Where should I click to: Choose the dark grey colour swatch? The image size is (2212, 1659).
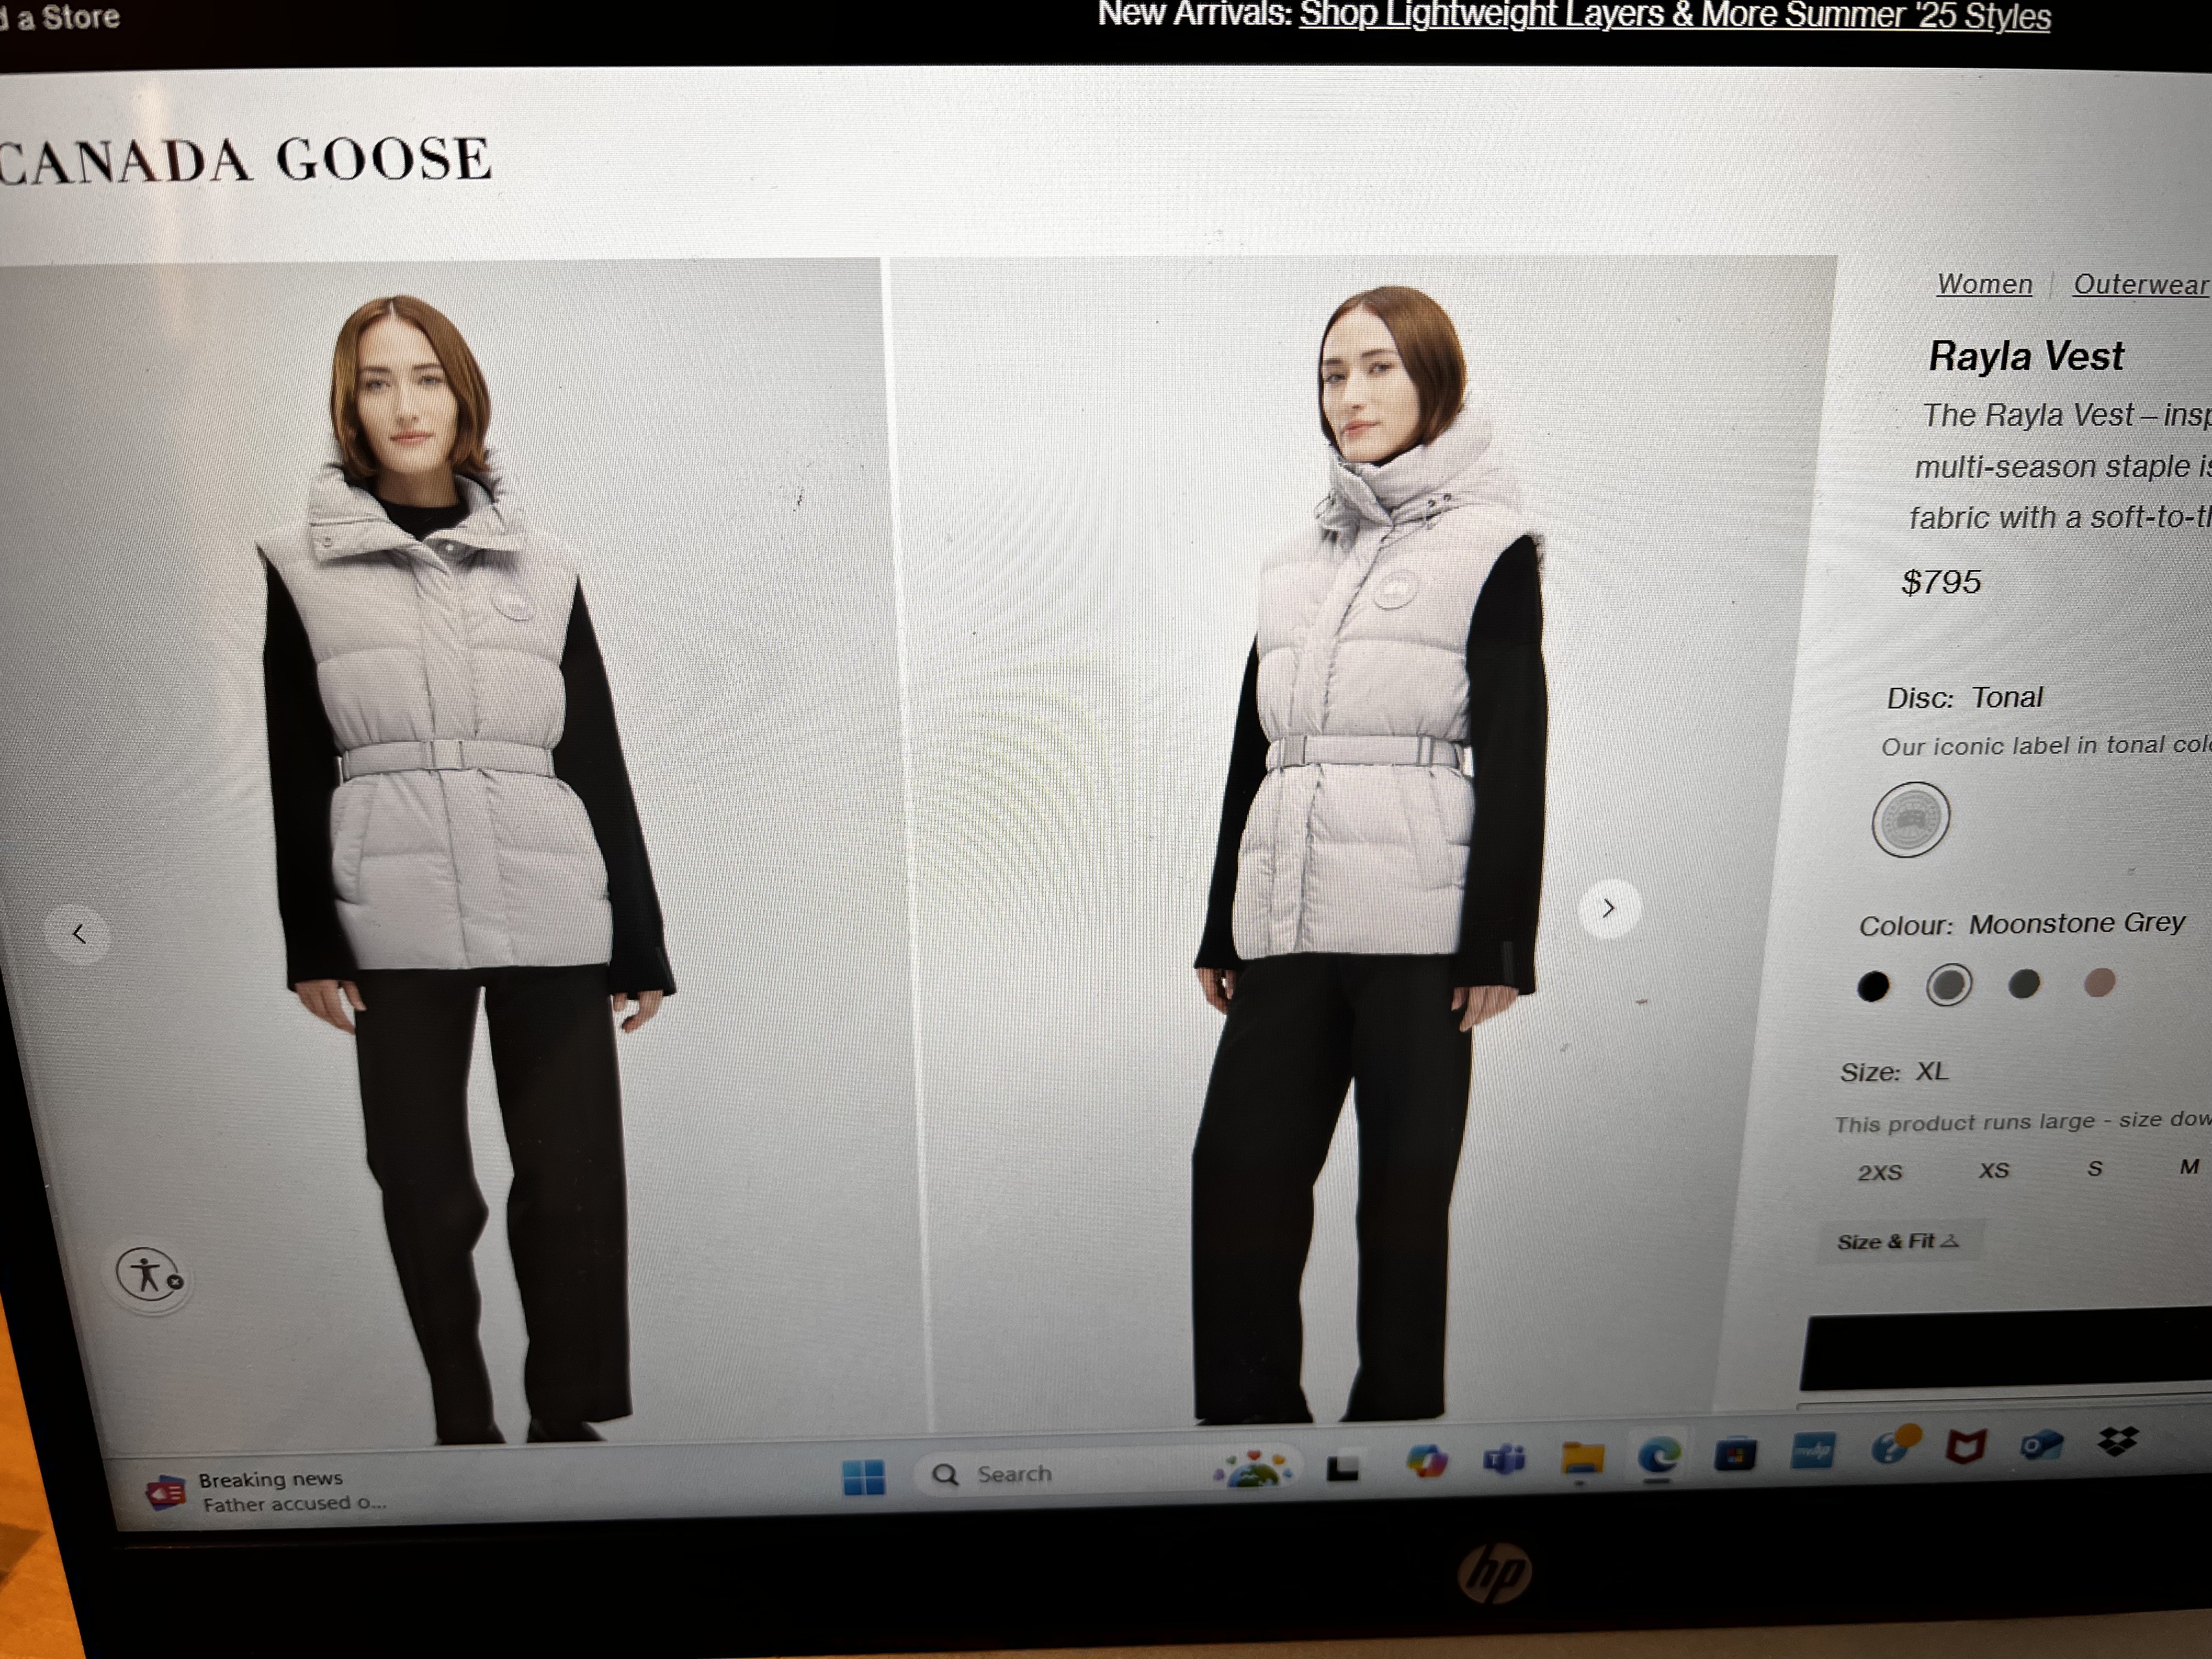(2024, 984)
